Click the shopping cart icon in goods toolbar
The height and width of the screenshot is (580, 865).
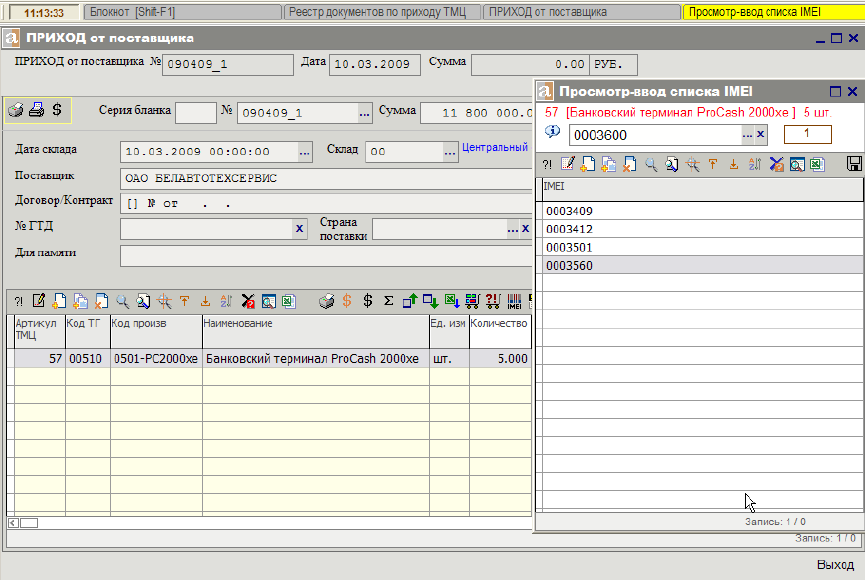pyautogui.click(x=472, y=301)
